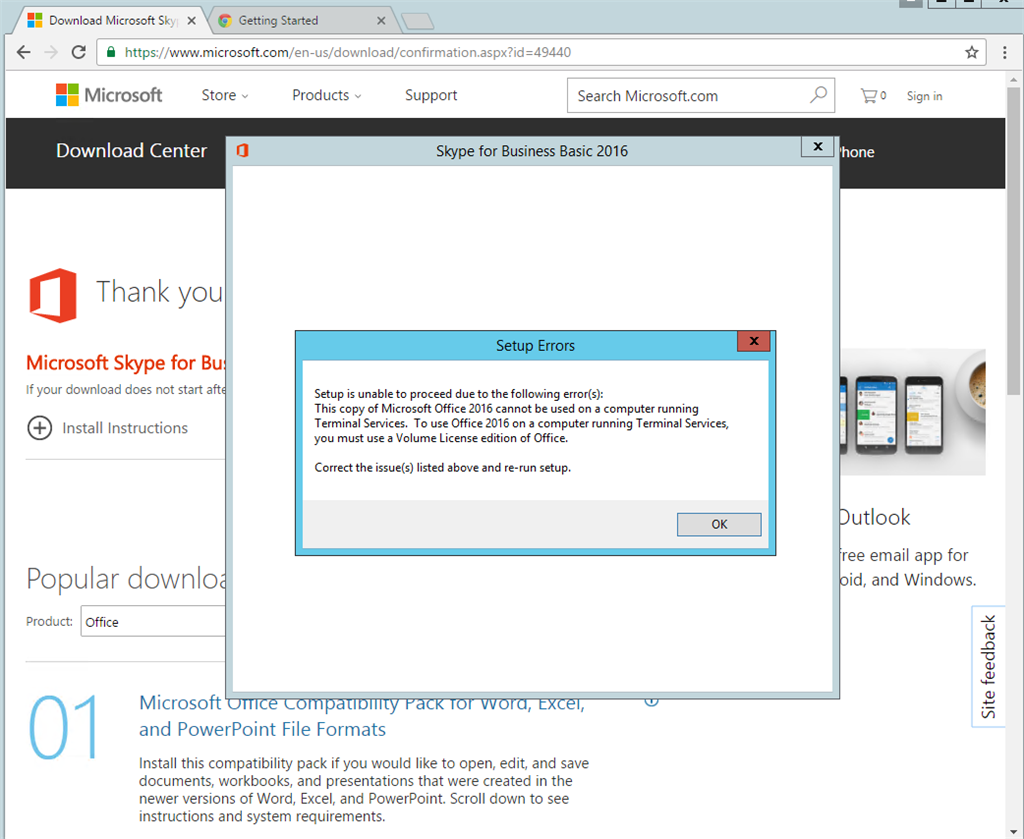
Task: Select the Download Microsoft Skype tab
Action: coord(112,20)
